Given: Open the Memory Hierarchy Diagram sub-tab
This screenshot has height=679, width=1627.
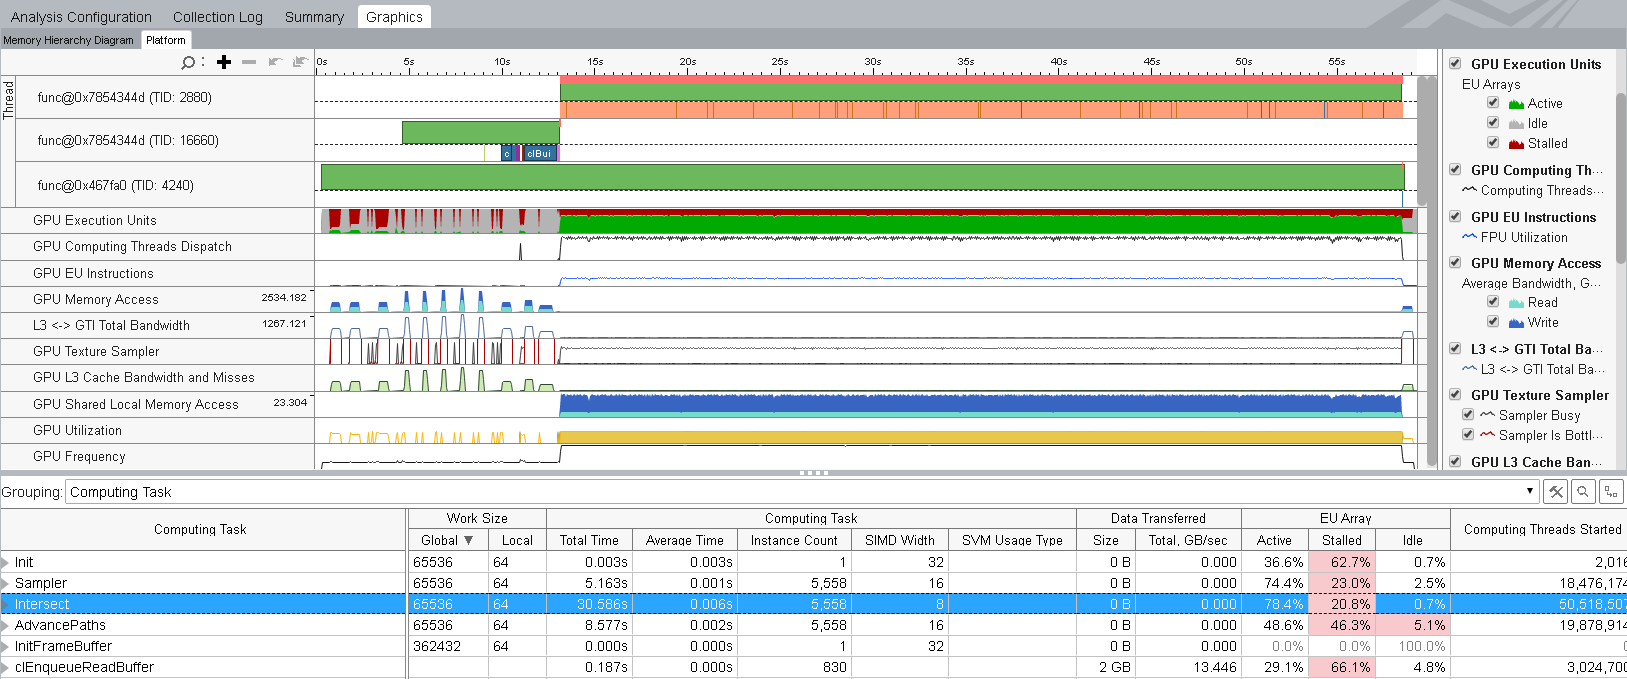Looking at the screenshot, I should [68, 40].
